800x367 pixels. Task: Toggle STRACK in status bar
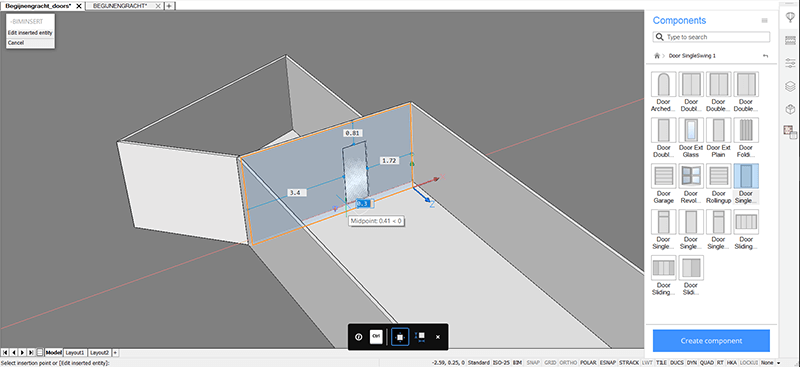click(629, 362)
